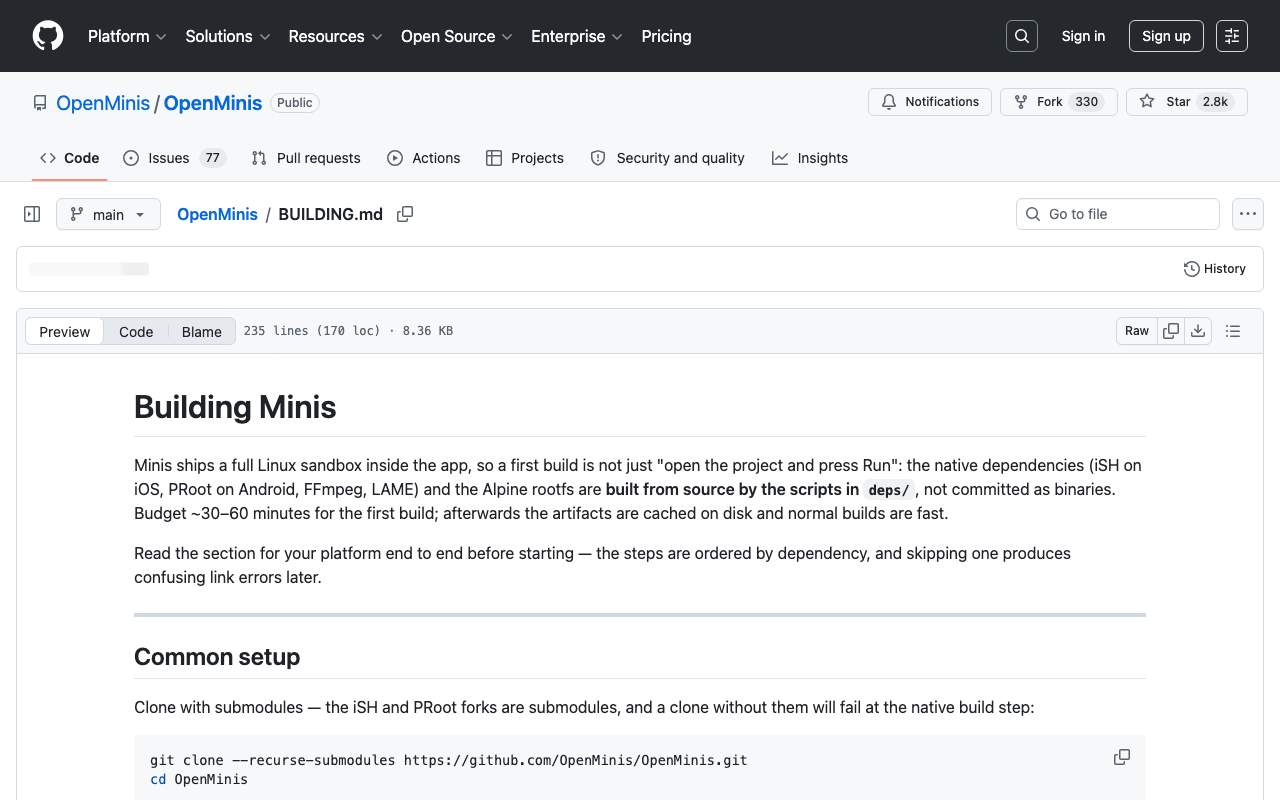Open the Platform menu
1280x800 pixels.
click(127, 36)
